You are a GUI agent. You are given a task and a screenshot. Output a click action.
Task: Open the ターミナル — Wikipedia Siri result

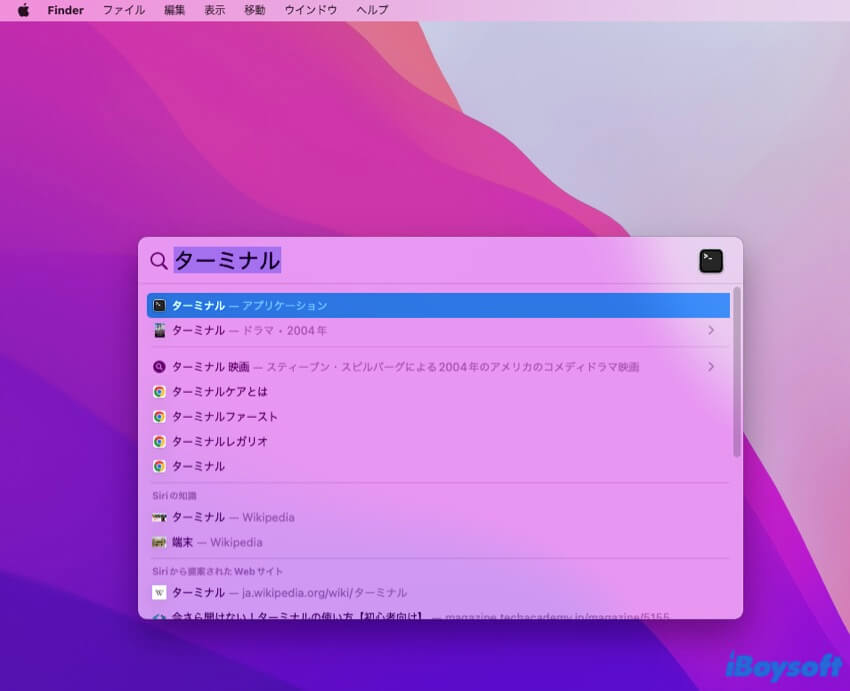point(438,518)
